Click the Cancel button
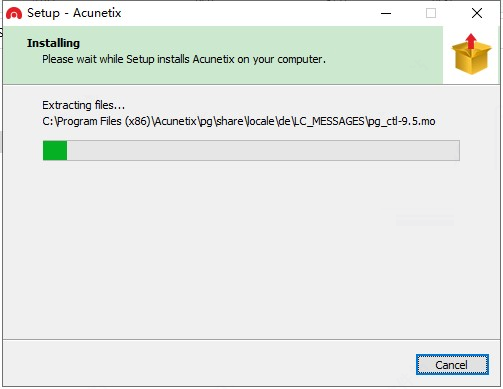This screenshot has height=389, width=503. click(x=452, y=365)
